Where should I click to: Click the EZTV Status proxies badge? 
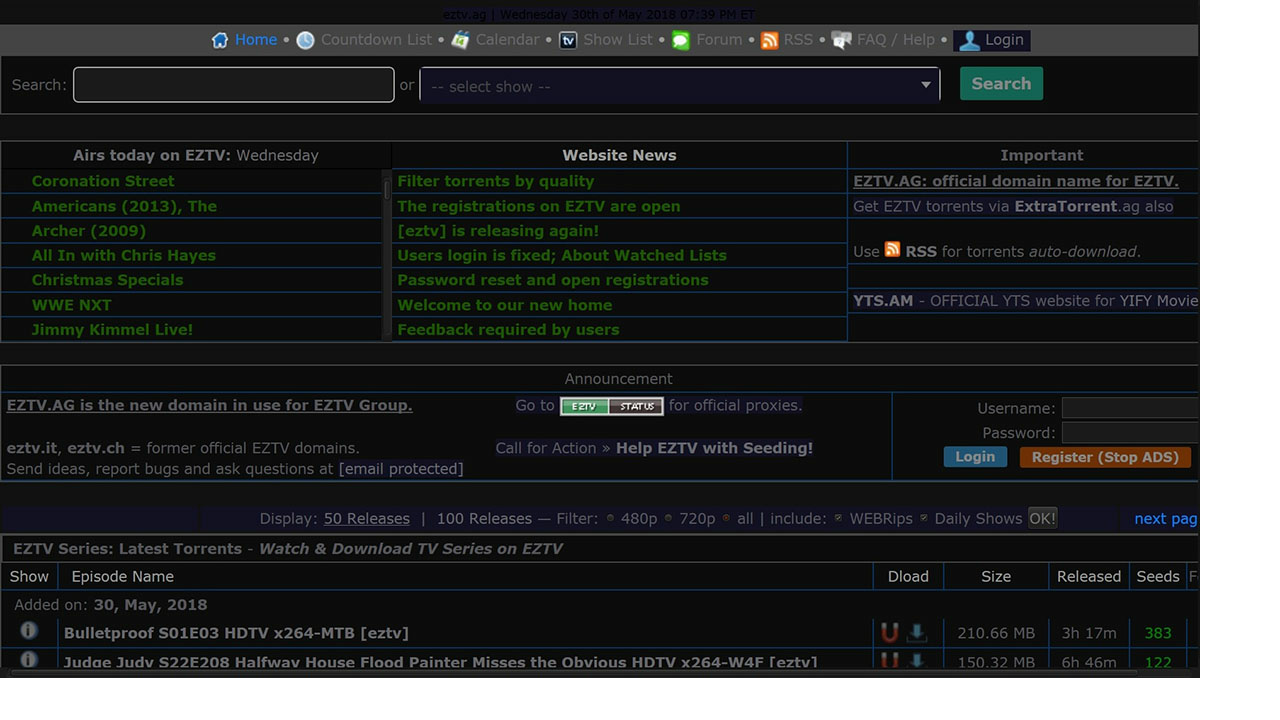(x=611, y=406)
